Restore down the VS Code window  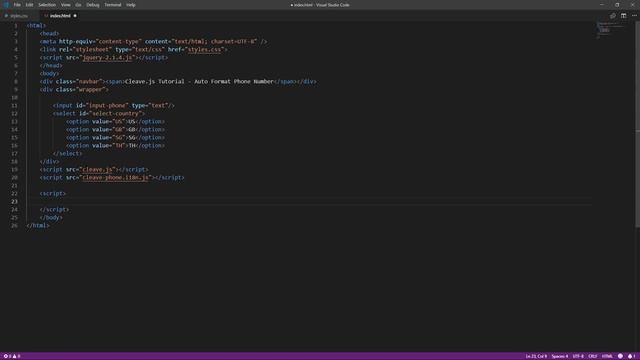tap(617, 5)
